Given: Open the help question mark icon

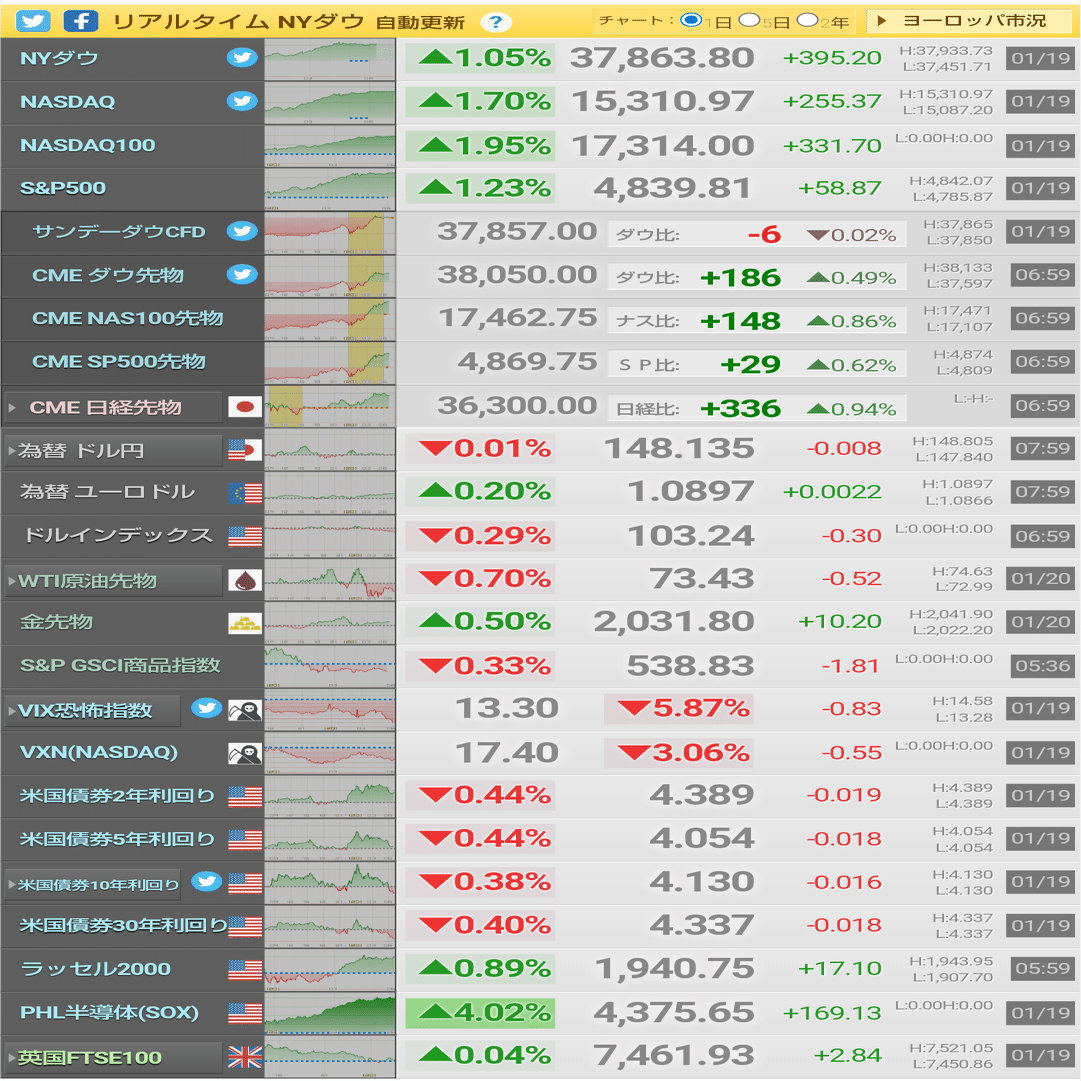Looking at the screenshot, I should pyautogui.click(x=495, y=22).
